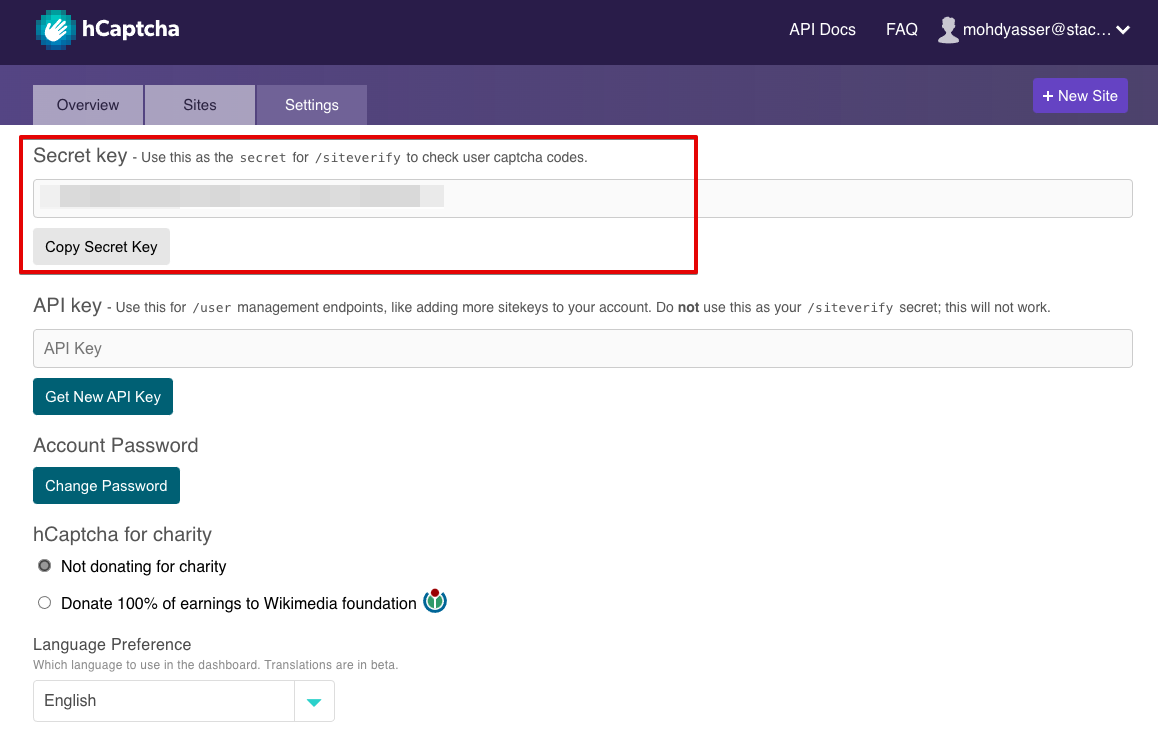The height and width of the screenshot is (749, 1158).
Task: Open the language dropdown arrow
Action: click(x=314, y=701)
